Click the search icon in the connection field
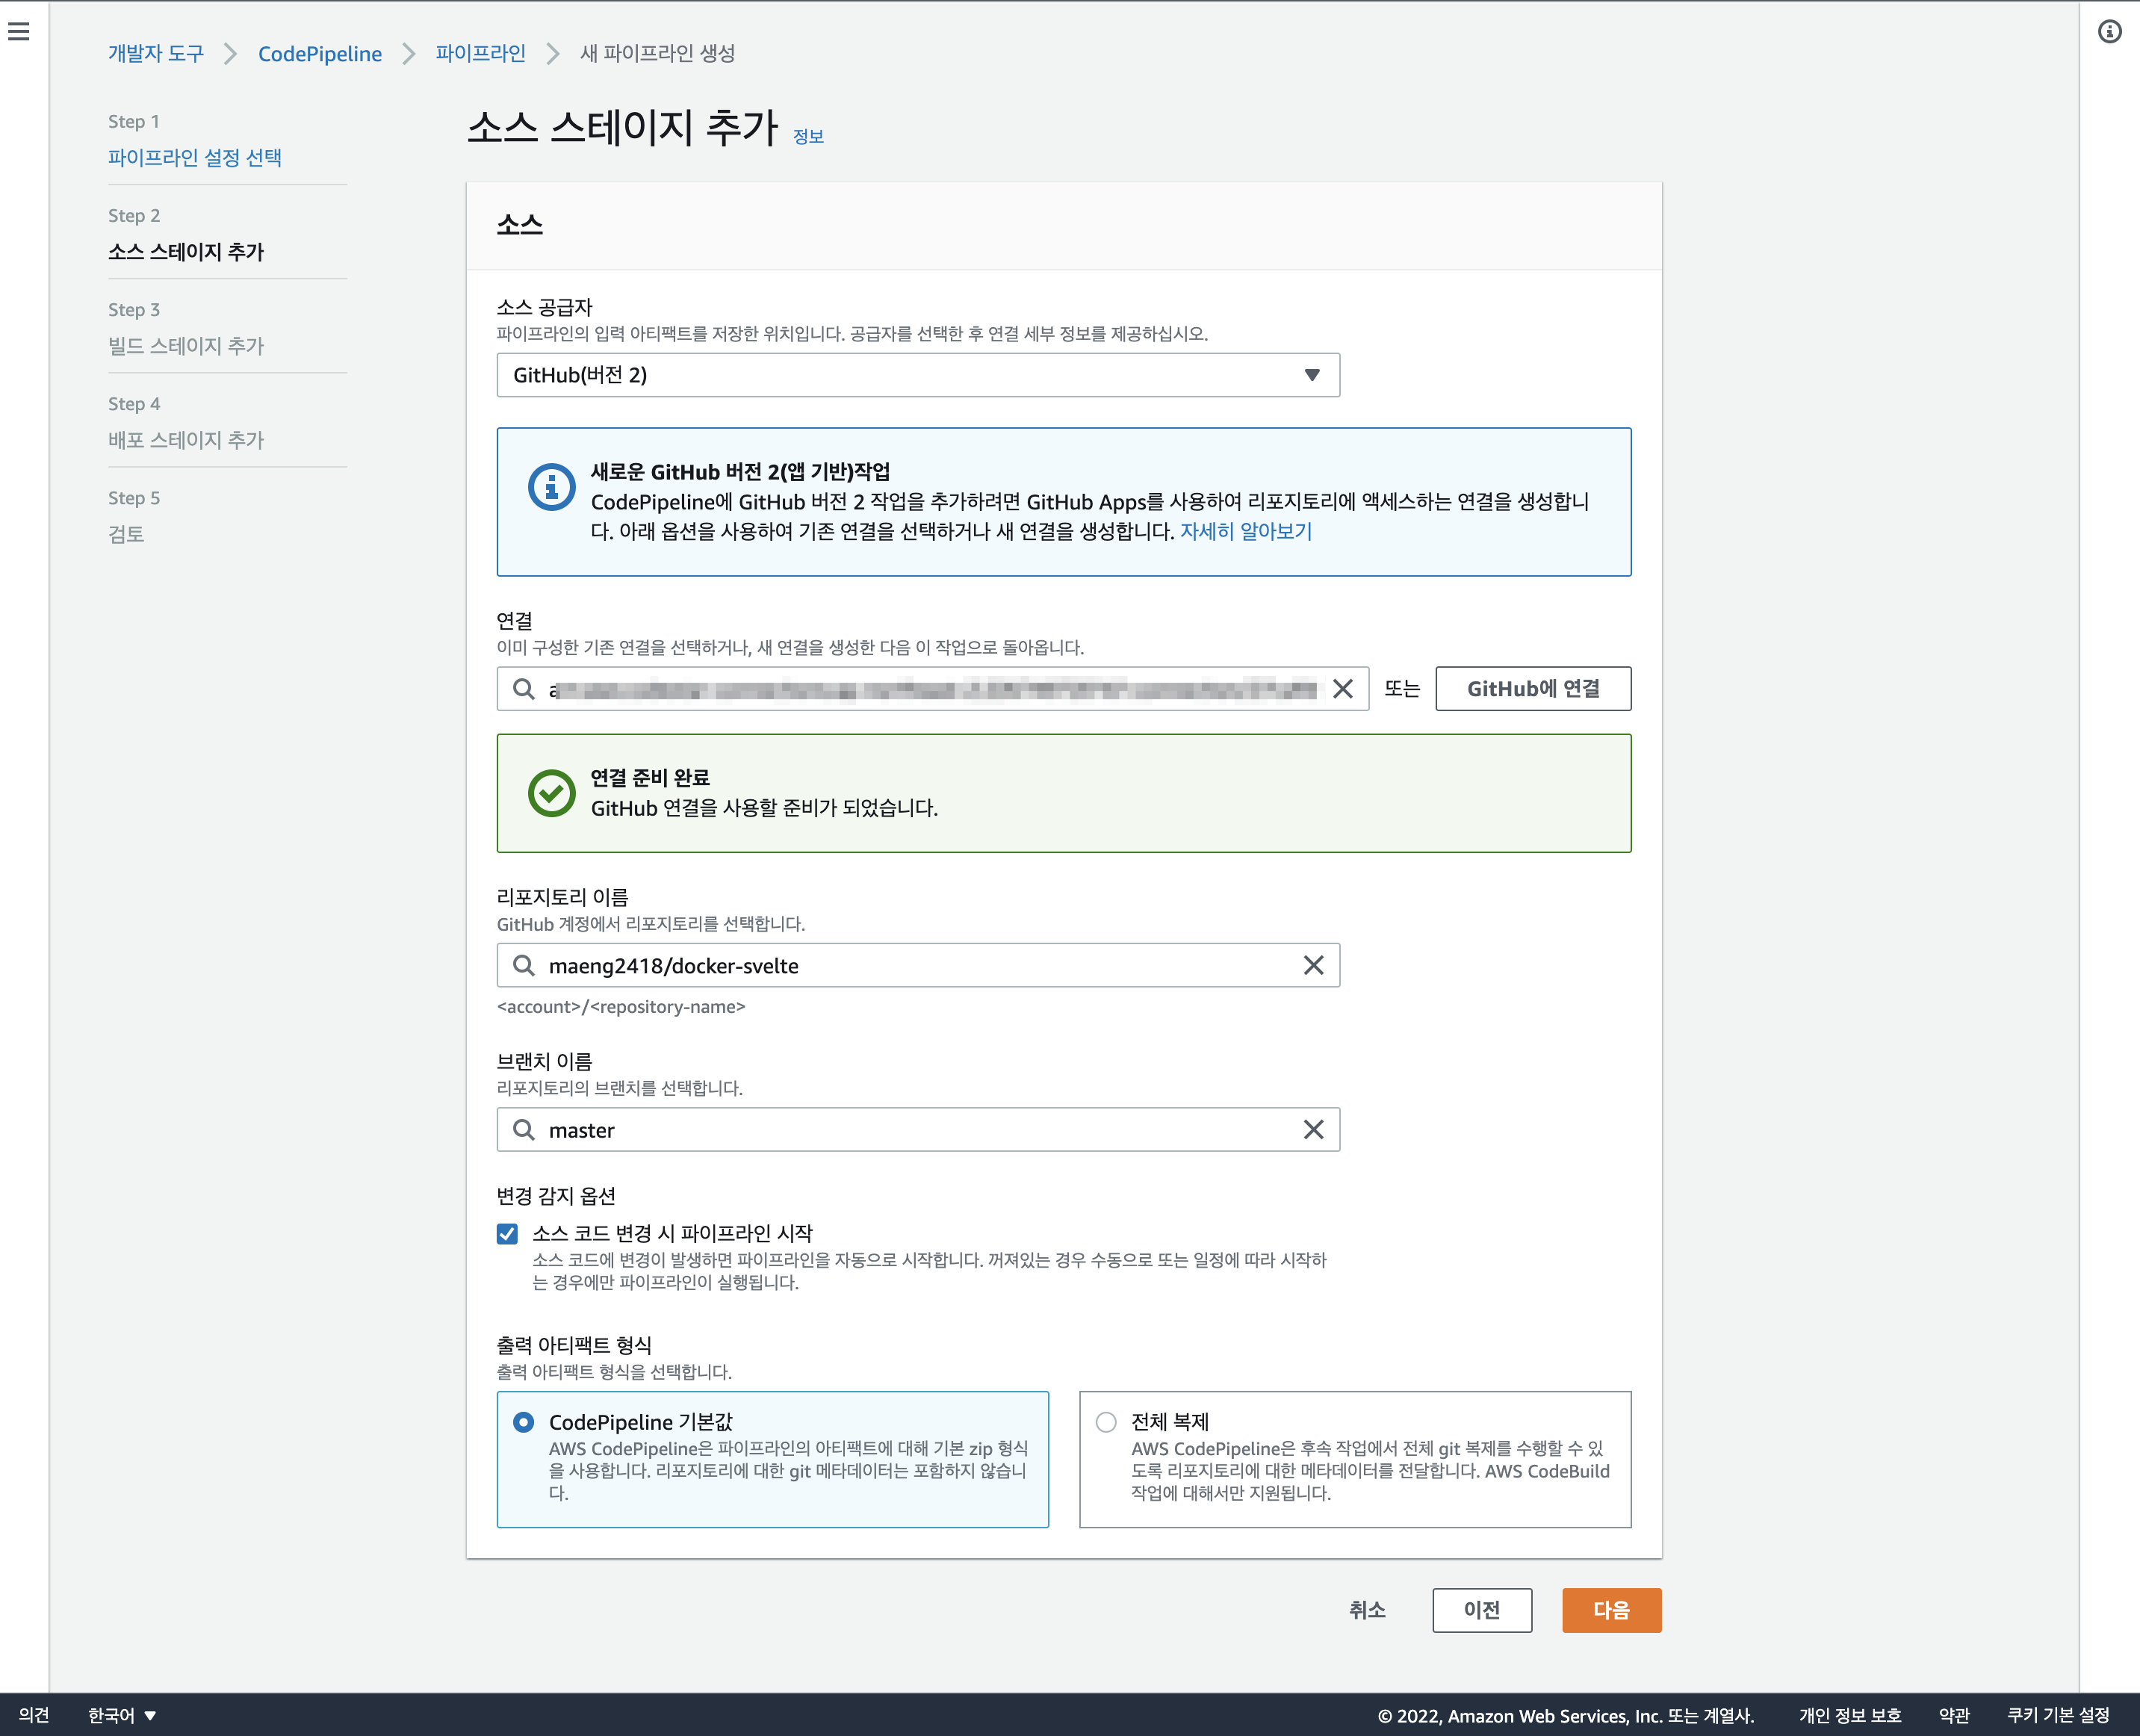 coord(524,689)
